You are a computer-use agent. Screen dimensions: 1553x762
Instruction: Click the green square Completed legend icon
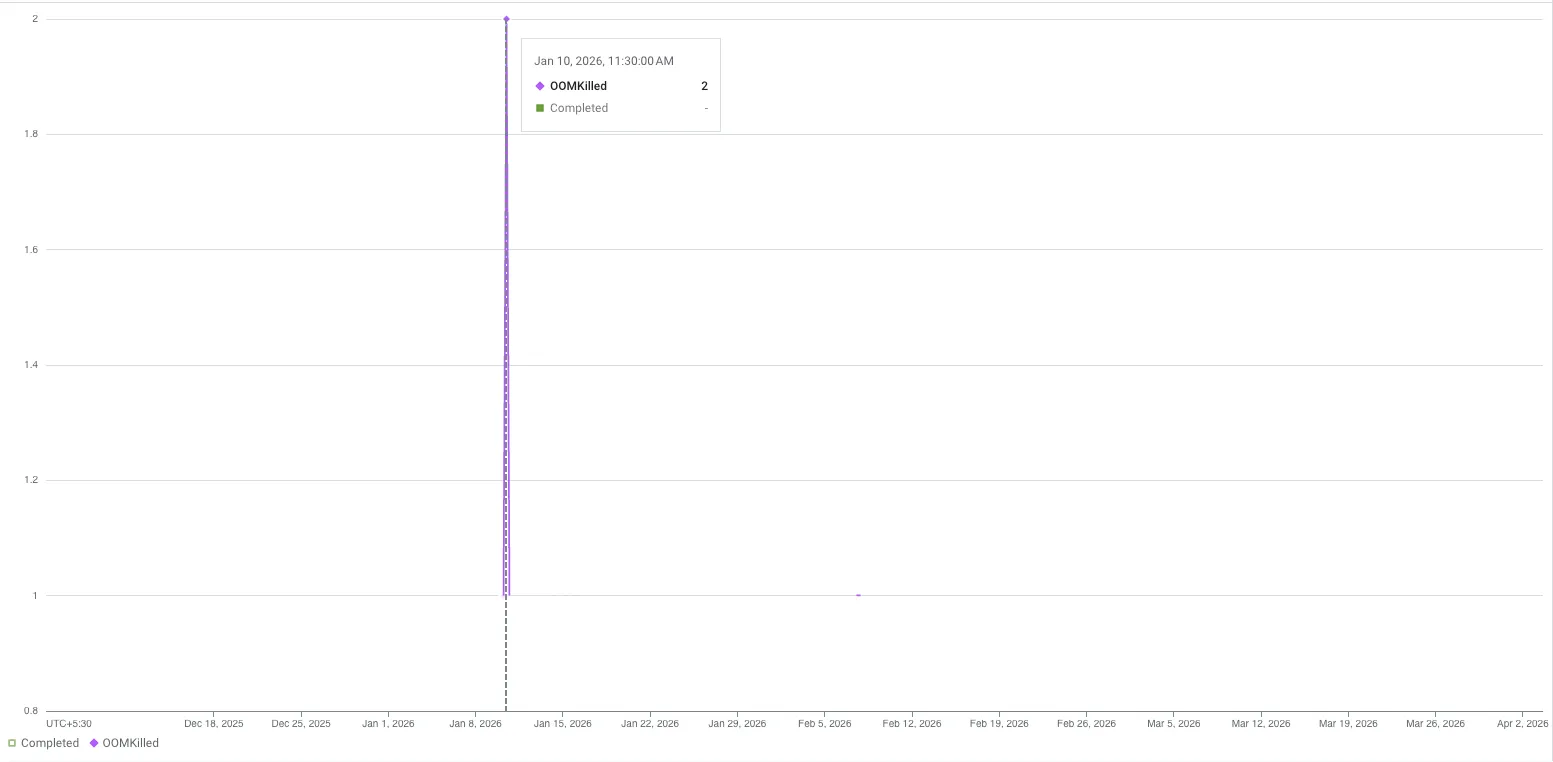(12, 743)
